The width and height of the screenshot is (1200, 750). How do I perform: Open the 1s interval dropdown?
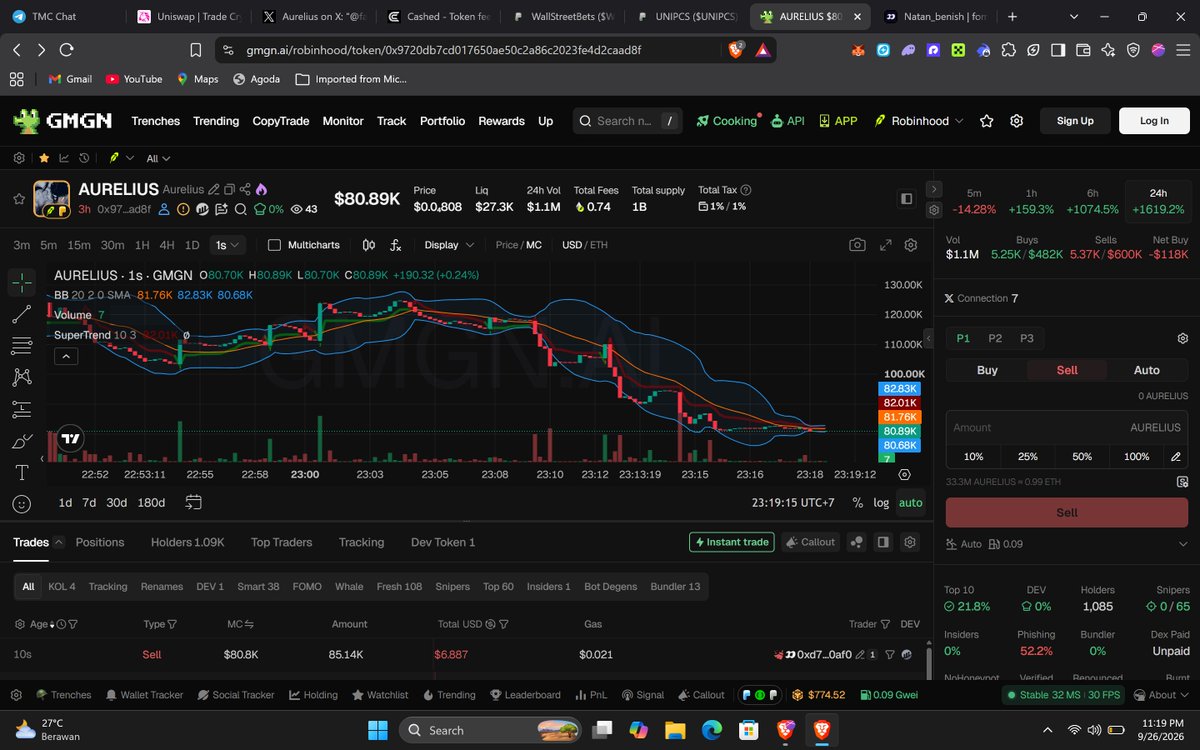[x=227, y=245]
